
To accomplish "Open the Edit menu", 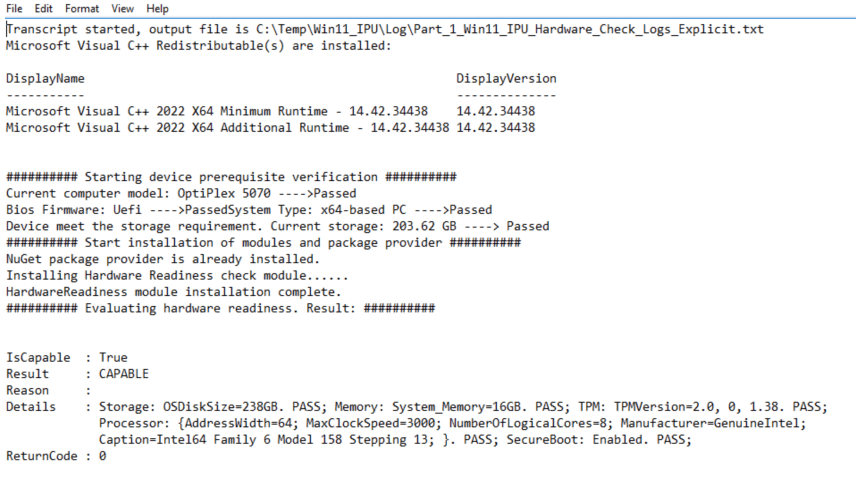I will pos(44,8).
